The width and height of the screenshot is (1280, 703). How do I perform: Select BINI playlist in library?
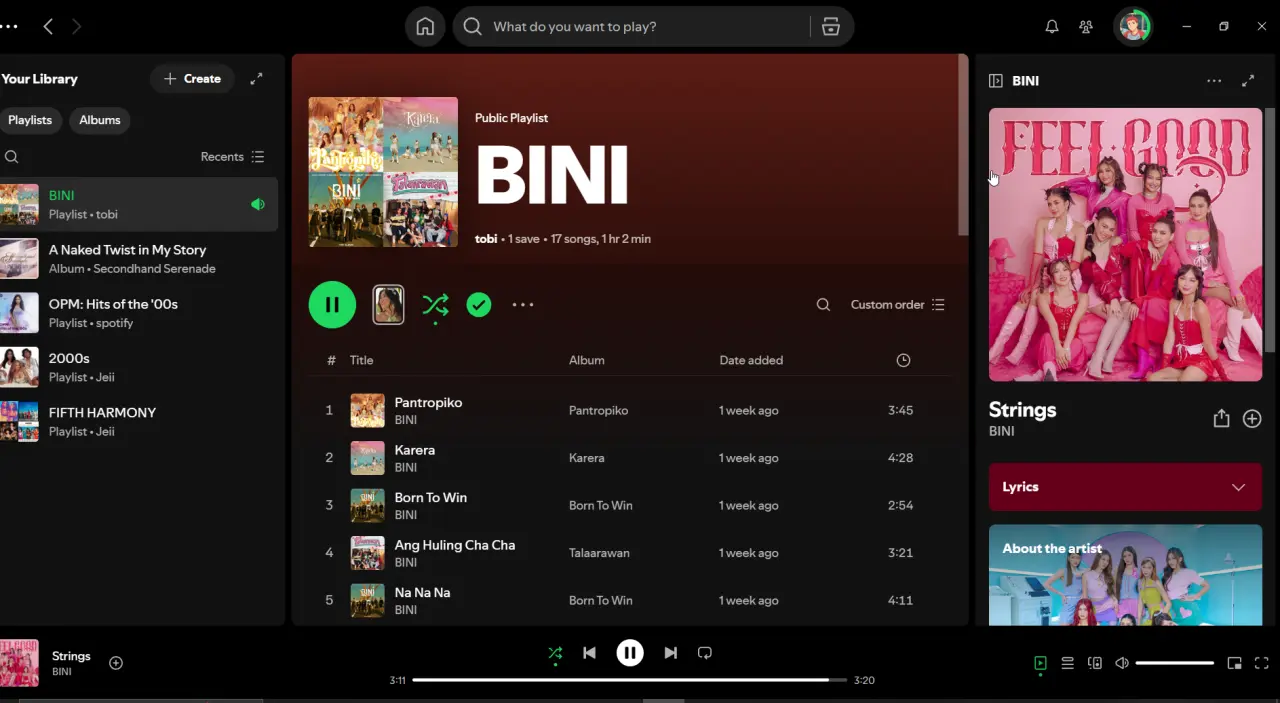pyautogui.click(x=139, y=205)
